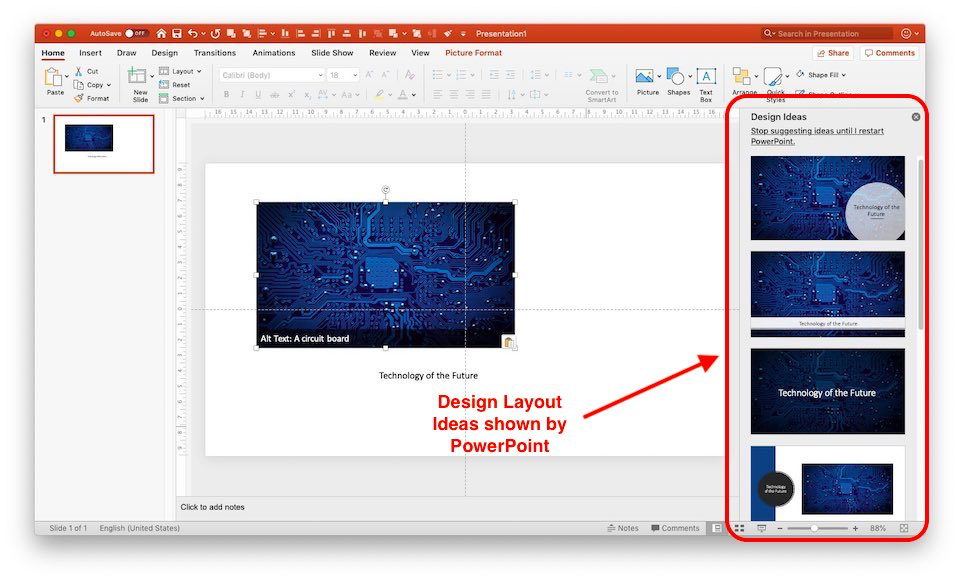960x581 pixels.
Task: Click Stop suggesting ideas link
Action: point(817,136)
